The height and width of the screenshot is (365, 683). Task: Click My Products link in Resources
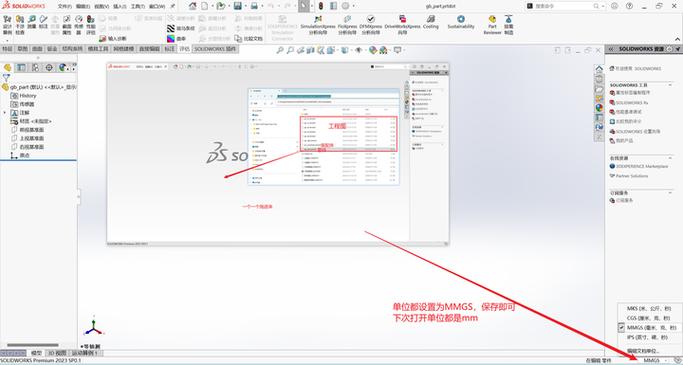[x=621, y=141]
